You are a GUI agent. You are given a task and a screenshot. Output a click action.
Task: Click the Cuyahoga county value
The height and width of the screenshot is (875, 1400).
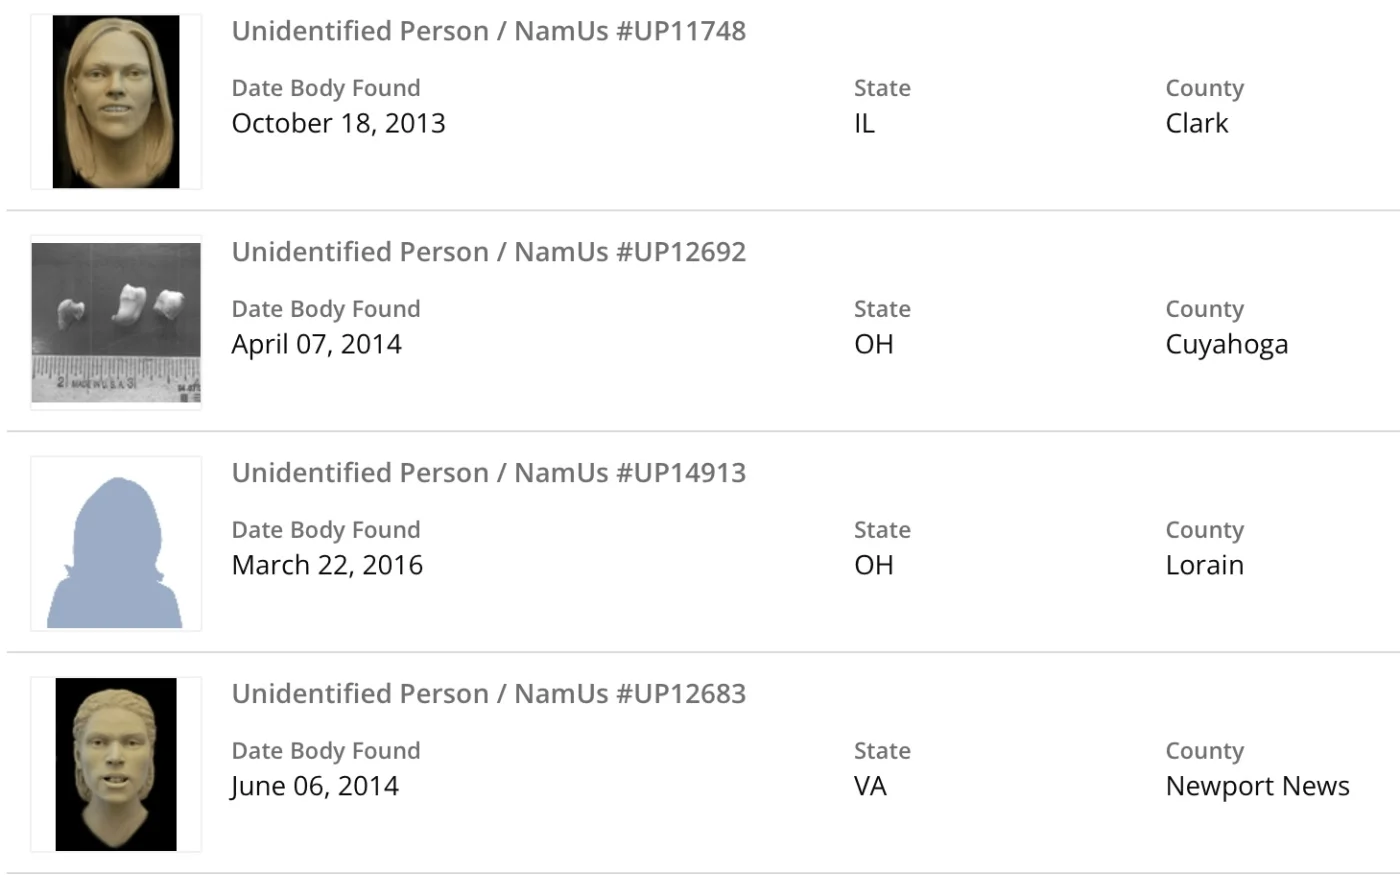point(1226,345)
